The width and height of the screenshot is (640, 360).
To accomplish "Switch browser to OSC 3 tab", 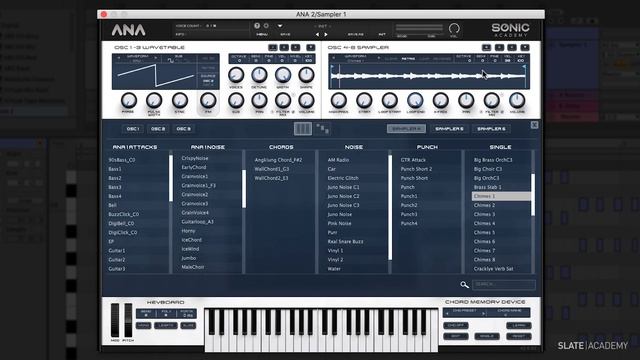I will pos(183,129).
